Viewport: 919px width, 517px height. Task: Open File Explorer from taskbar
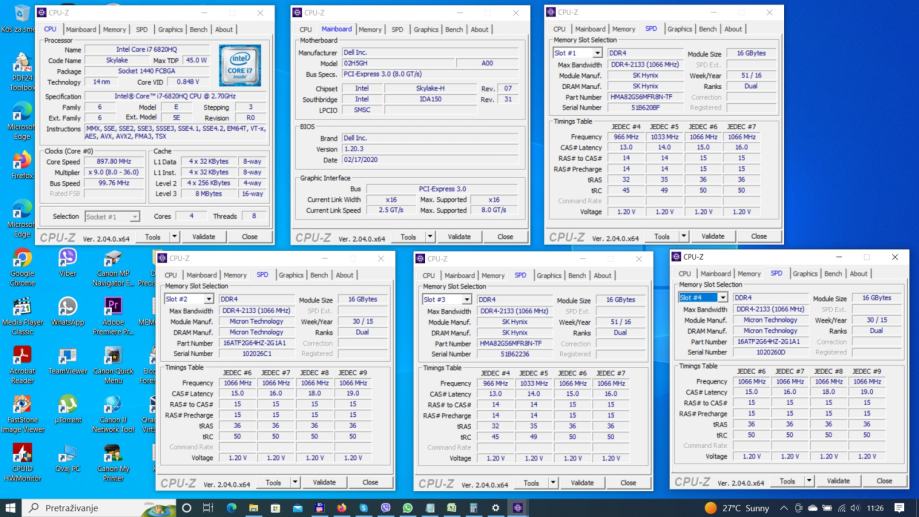(253, 508)
